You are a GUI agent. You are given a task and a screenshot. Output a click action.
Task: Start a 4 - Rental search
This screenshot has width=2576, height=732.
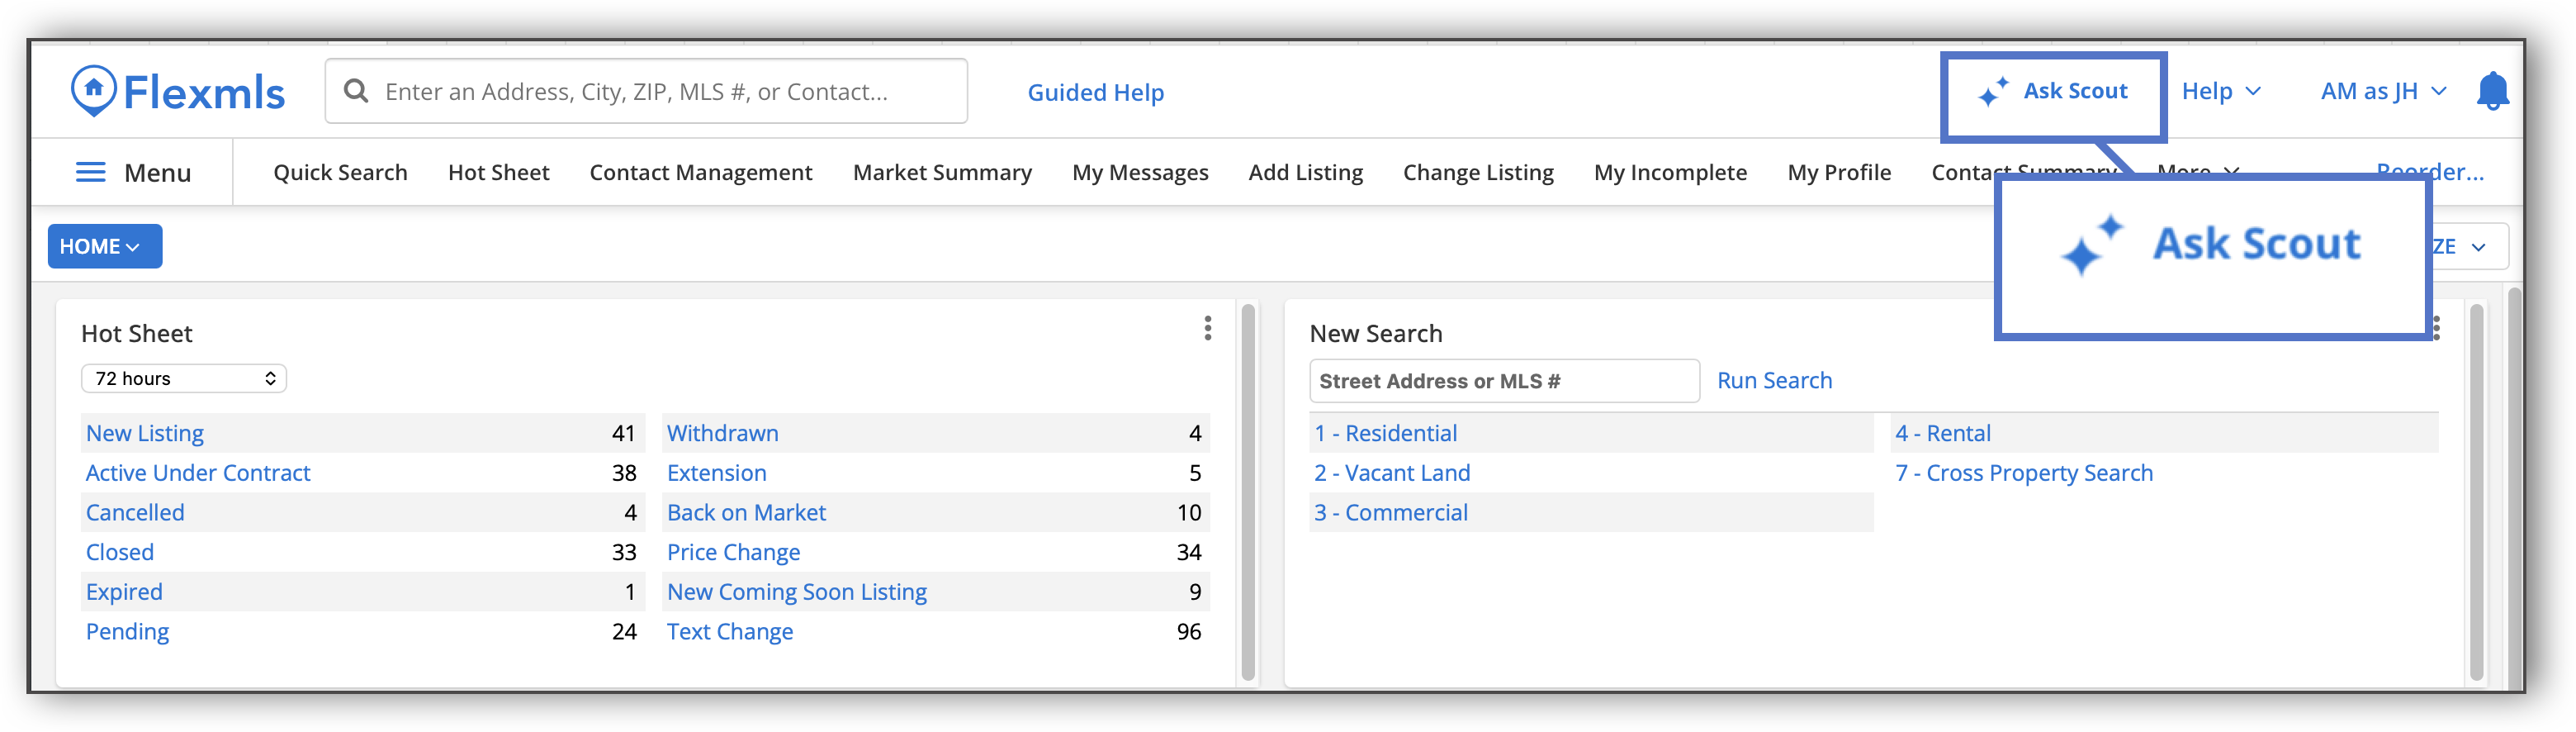(x=1943, y=433)
